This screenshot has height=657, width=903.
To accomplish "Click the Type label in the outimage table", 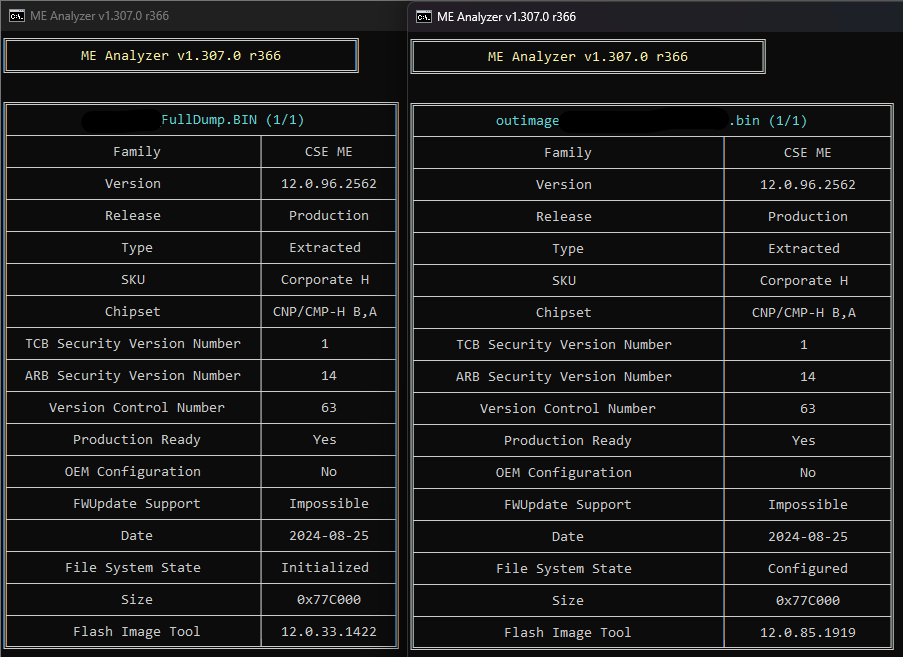I will point(567,249).
